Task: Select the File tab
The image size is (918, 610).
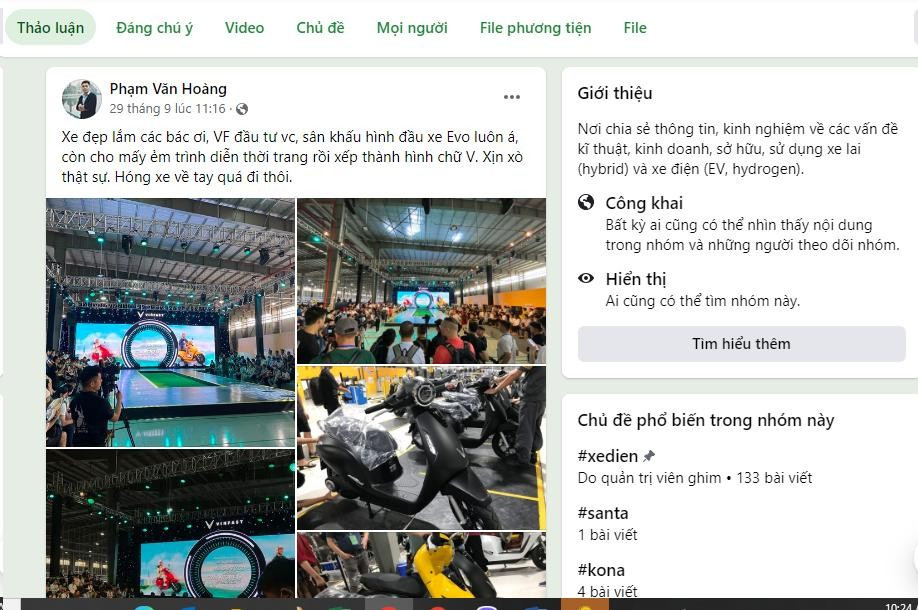Action: tap(635, 28)
